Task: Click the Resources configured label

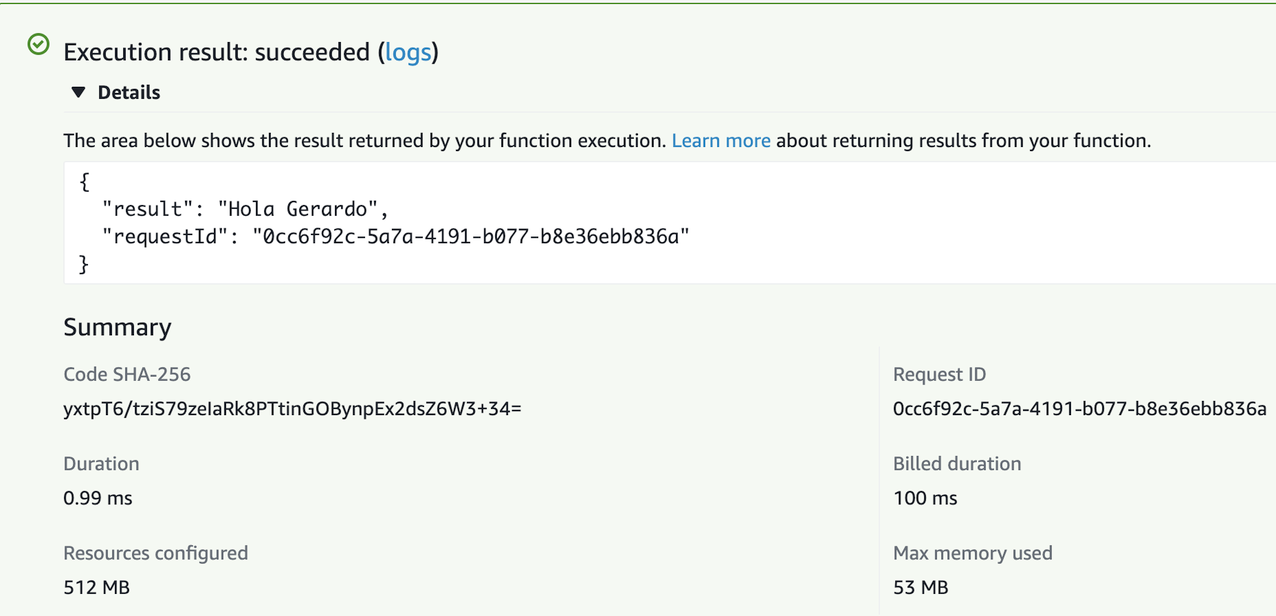Action: click(155, 553)
